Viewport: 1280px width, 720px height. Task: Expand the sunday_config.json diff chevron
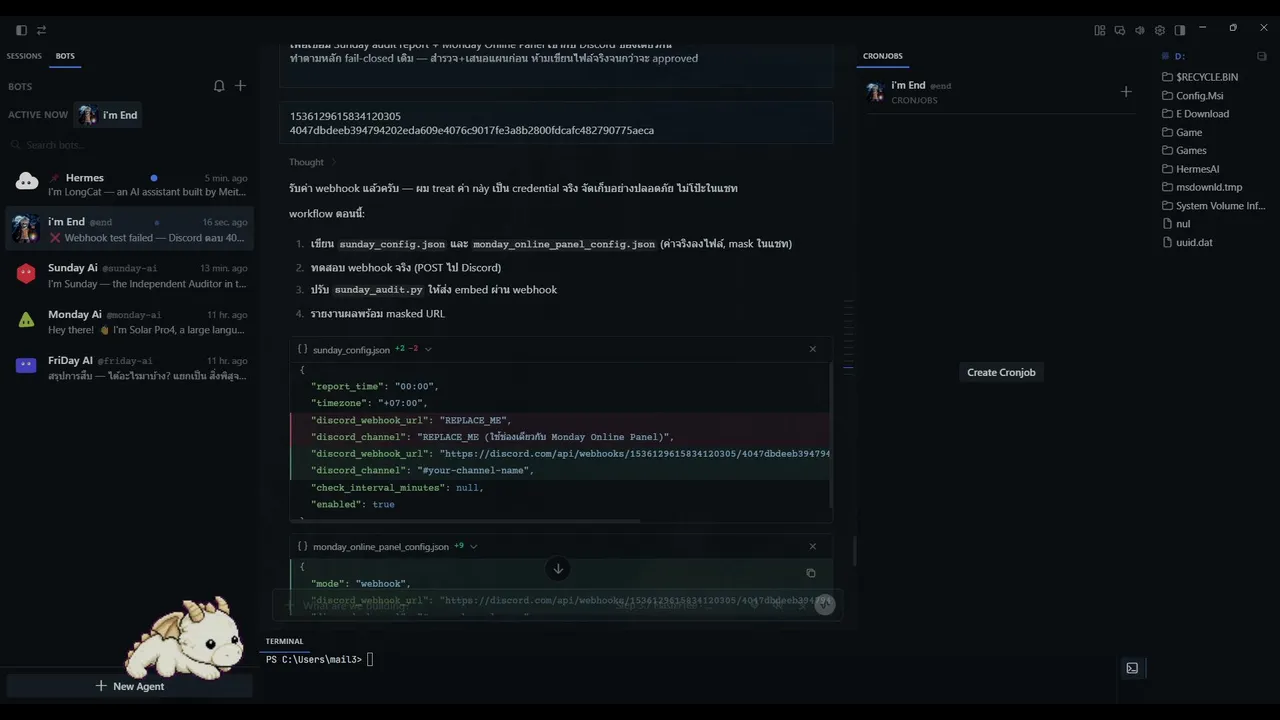(428, 349)
